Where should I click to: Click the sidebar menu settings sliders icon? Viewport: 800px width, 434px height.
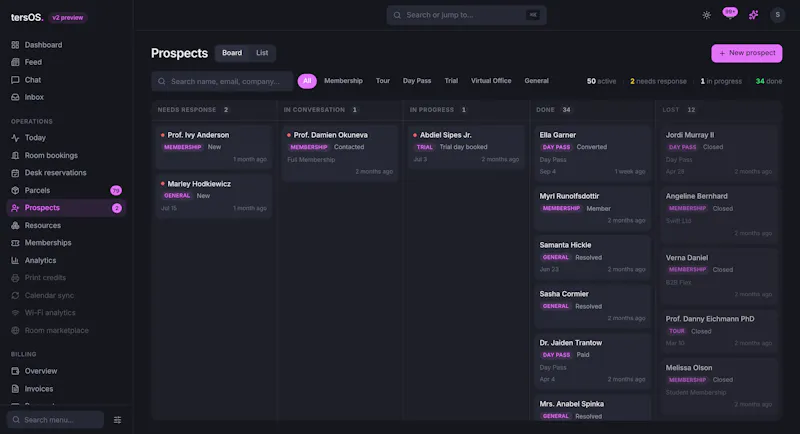(117, 420)
